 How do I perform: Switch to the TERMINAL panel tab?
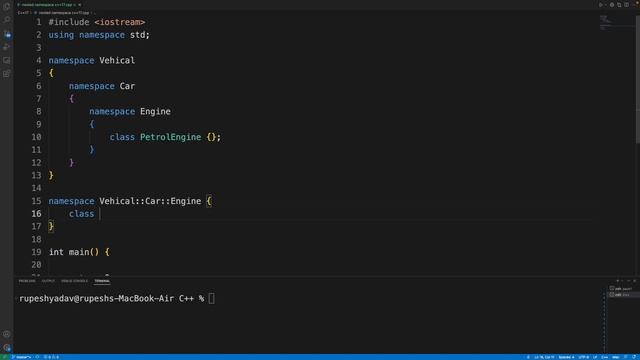coord(102,281)
